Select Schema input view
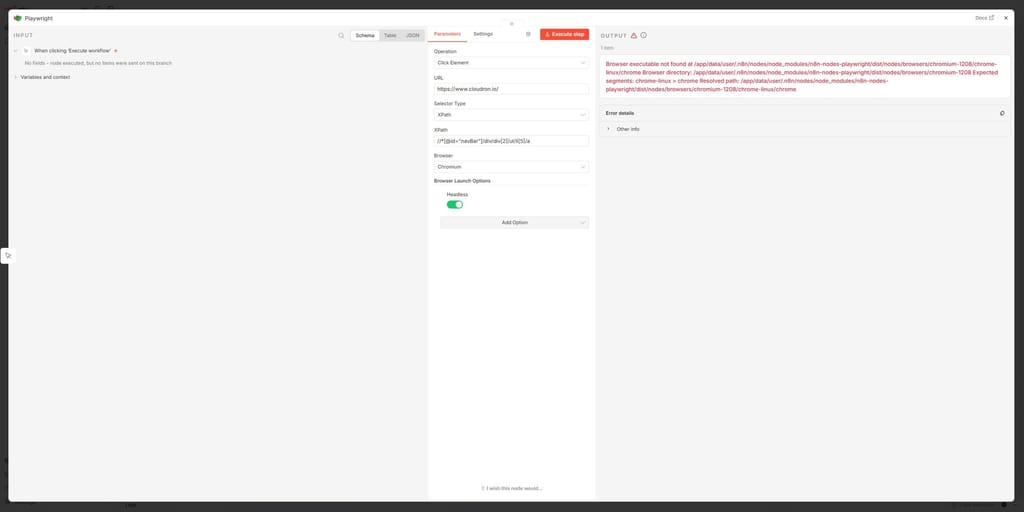The image size is (1024, 512). coord(365,35)
